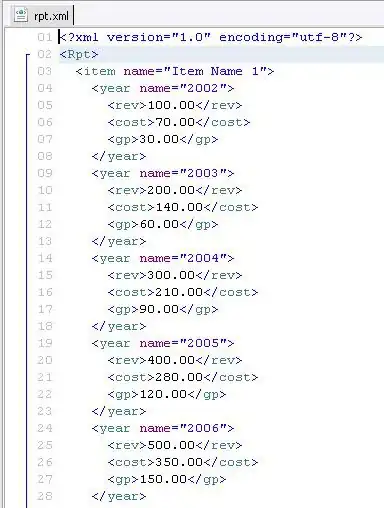
Task: Click the rev value 300.00 line
Action: click(x=175, y=275)
